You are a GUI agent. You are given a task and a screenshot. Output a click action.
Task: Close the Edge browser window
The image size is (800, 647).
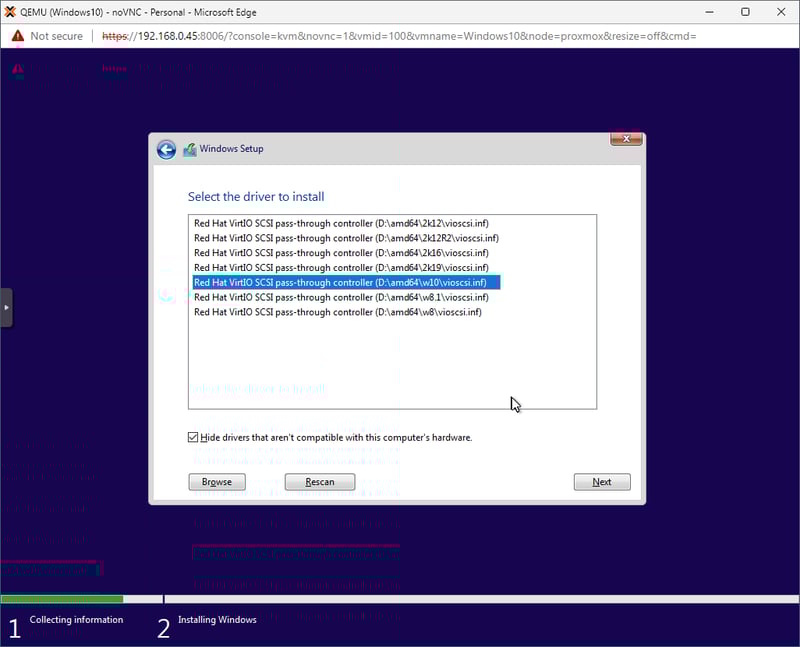pyautogui.click(x=781, y=12)
